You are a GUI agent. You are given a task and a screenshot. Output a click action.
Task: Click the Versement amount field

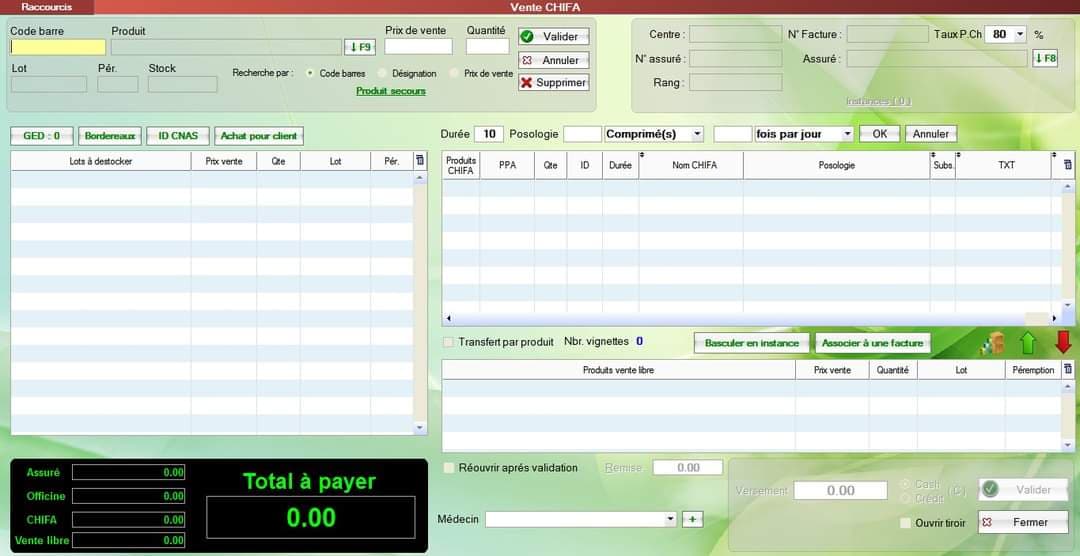click(x=840, y=491)
